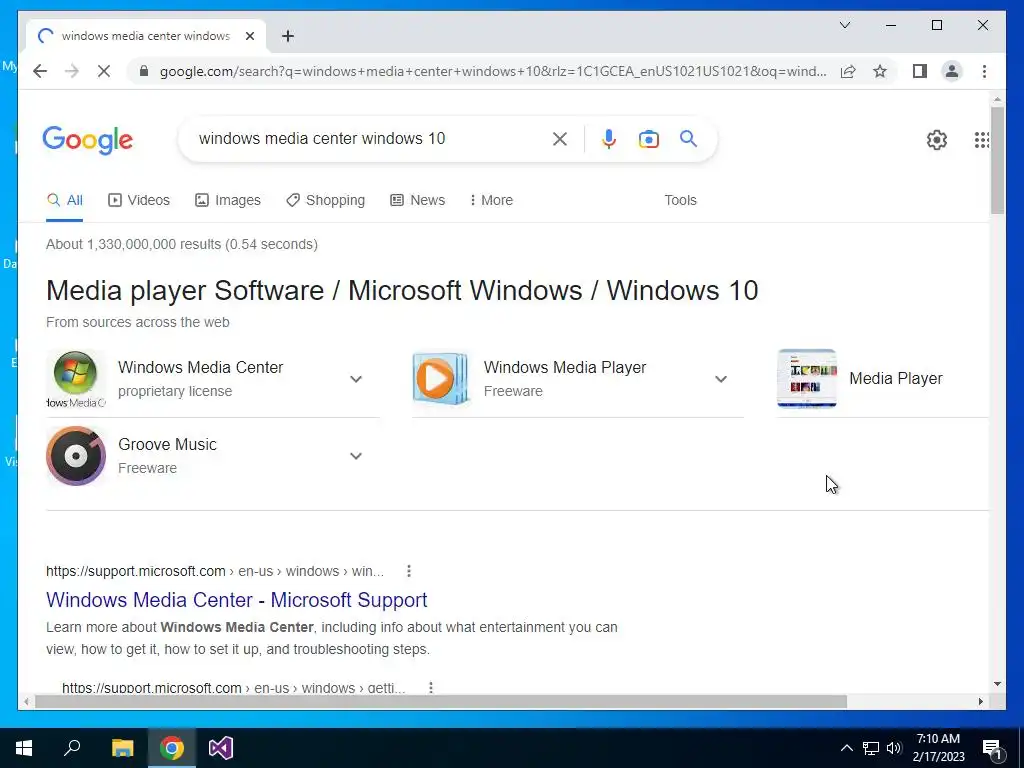Clear the Google search box text
This screenshot has height=768, width=1024.
tap(560, 138)
